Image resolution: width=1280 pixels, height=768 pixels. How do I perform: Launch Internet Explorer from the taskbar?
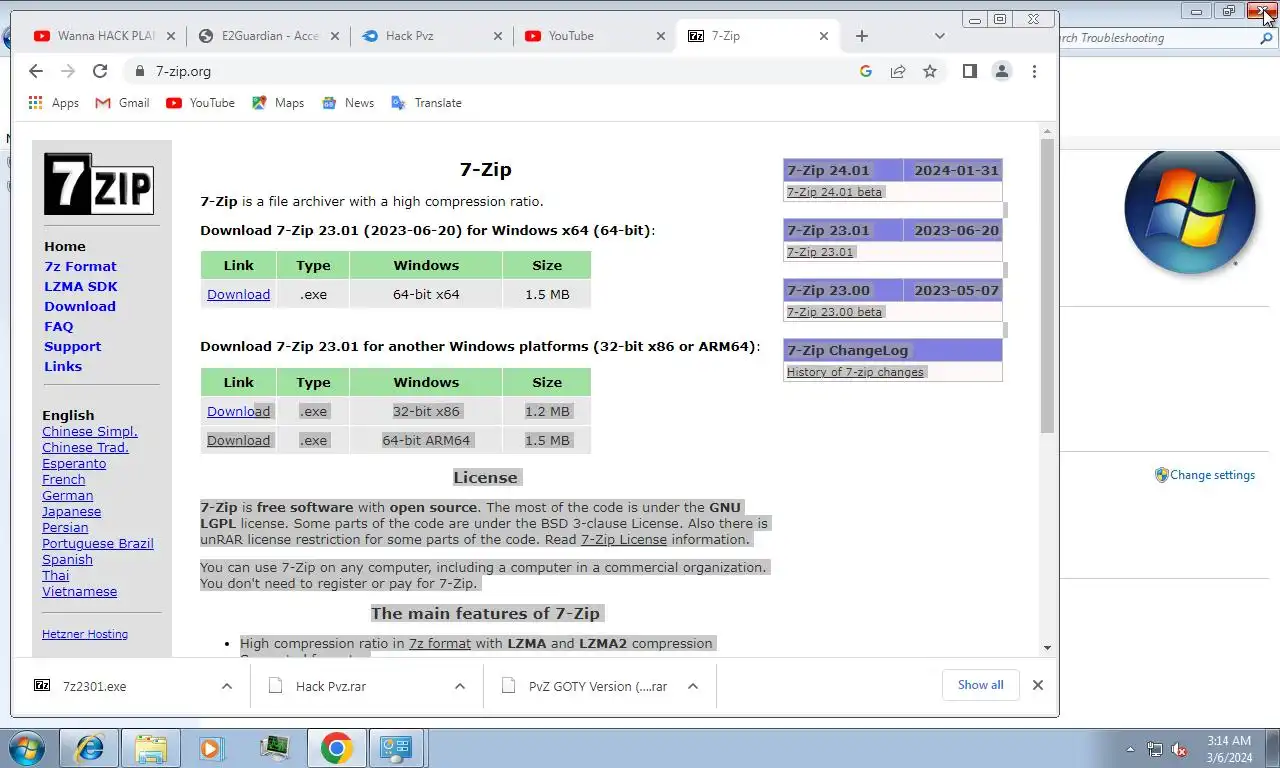[x=90, y=748]
